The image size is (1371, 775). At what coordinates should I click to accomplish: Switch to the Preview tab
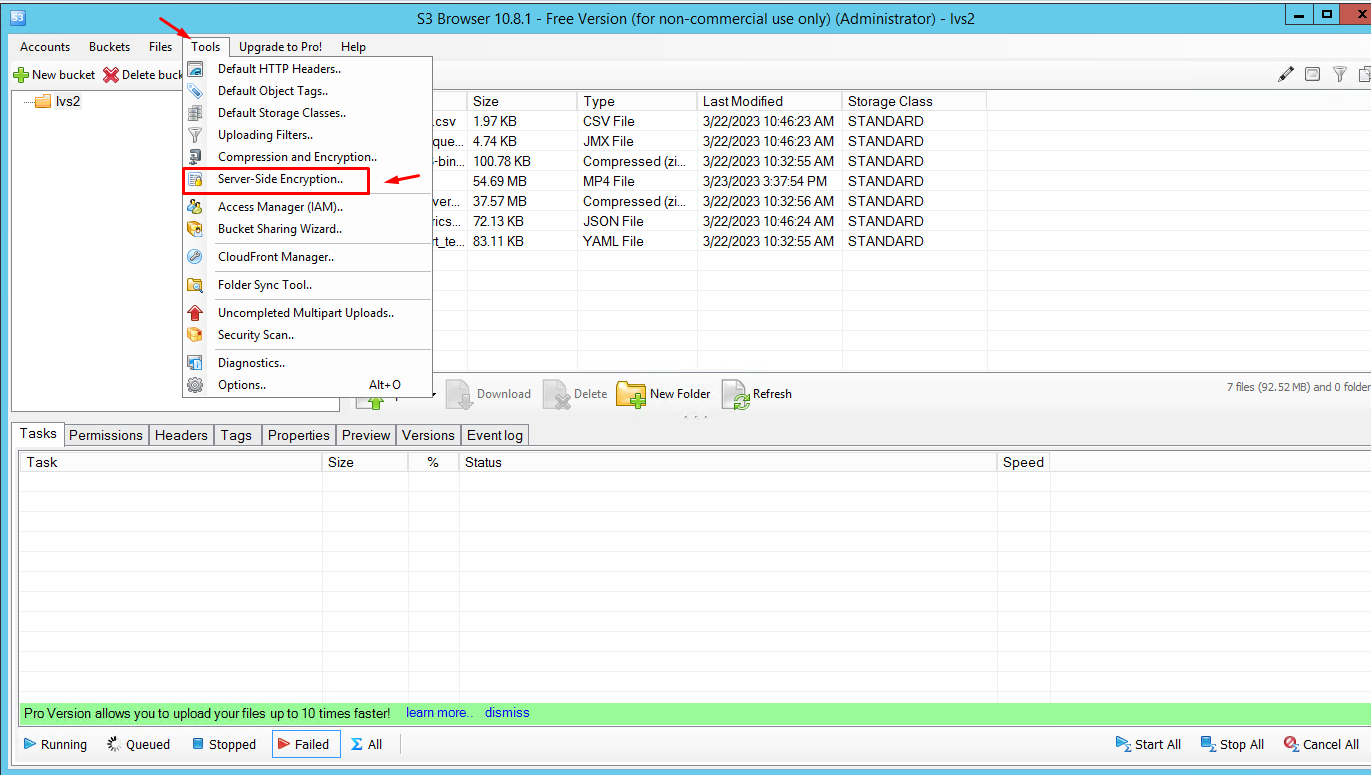point(366,435)
